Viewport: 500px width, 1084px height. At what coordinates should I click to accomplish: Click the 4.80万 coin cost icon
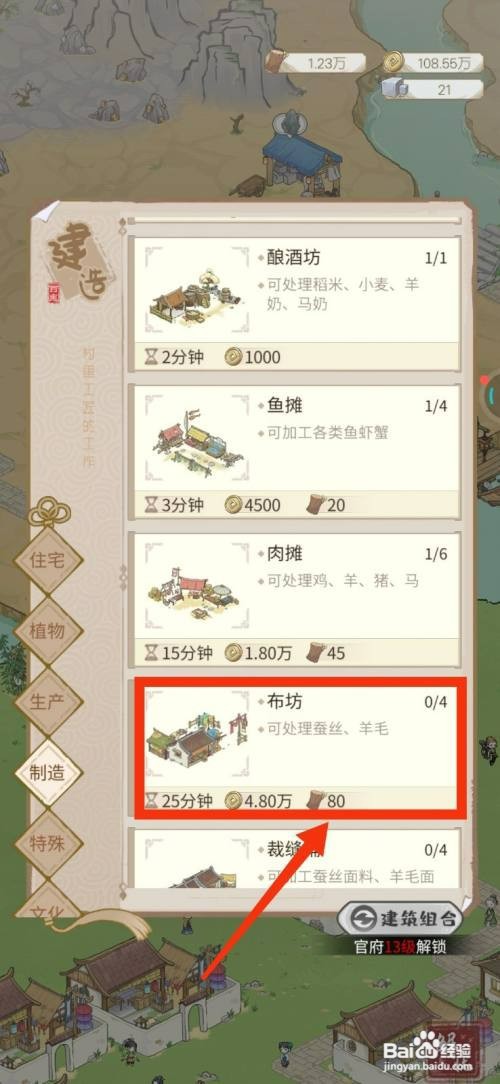pos(234,801)
